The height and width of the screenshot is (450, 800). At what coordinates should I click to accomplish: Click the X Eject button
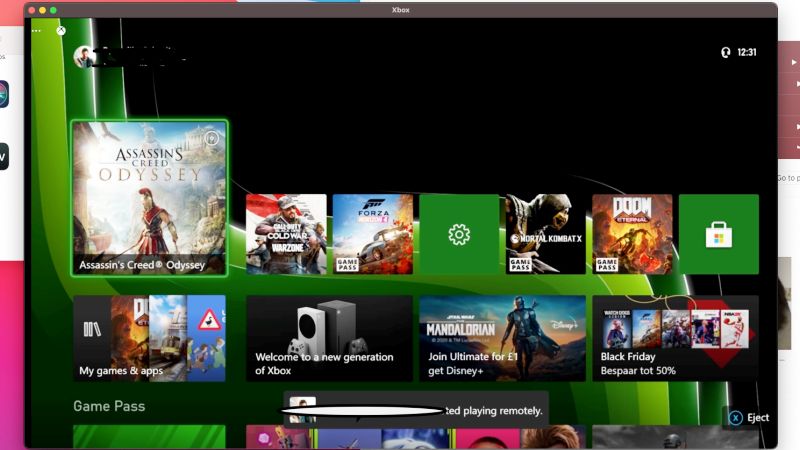pyautogui.click(x=748, y=417)
